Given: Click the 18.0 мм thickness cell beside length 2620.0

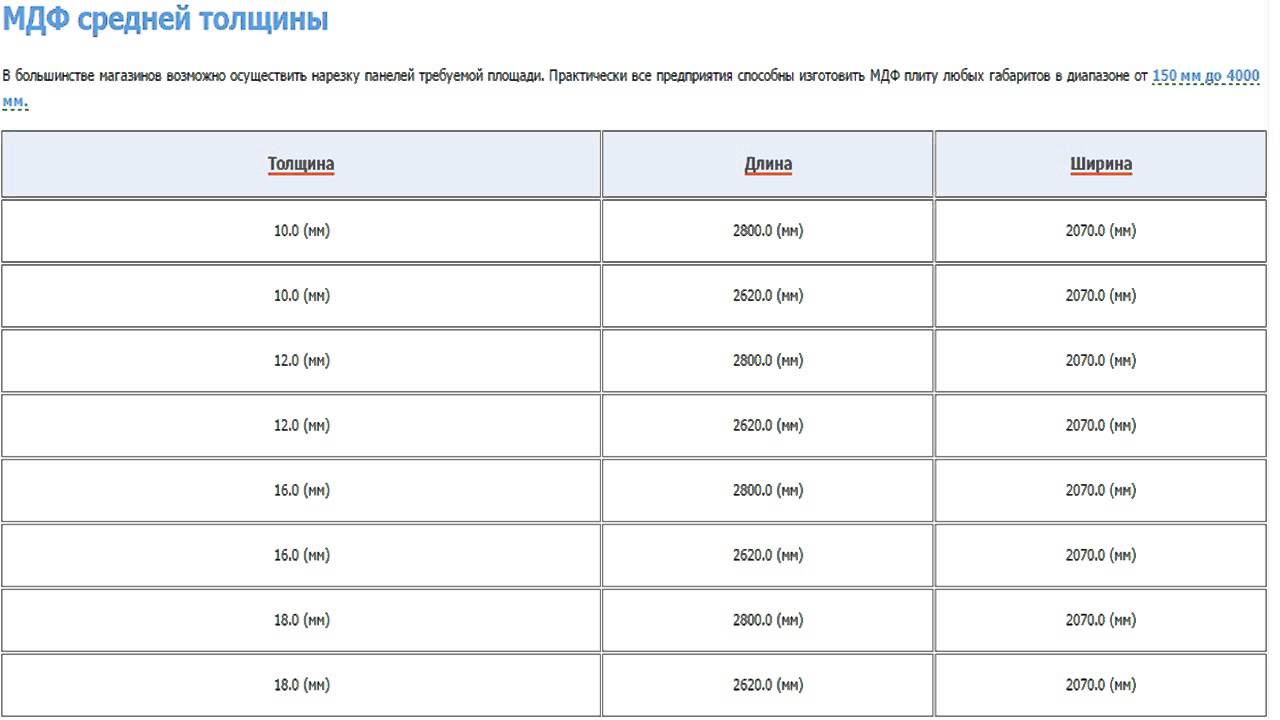Looking at the screenshot, I should pos(301,686).
